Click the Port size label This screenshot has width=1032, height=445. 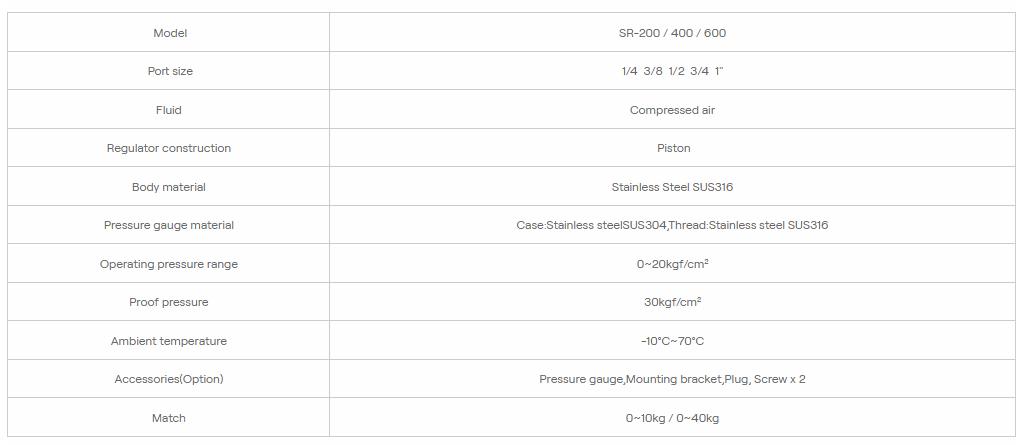tap(170, 72)
